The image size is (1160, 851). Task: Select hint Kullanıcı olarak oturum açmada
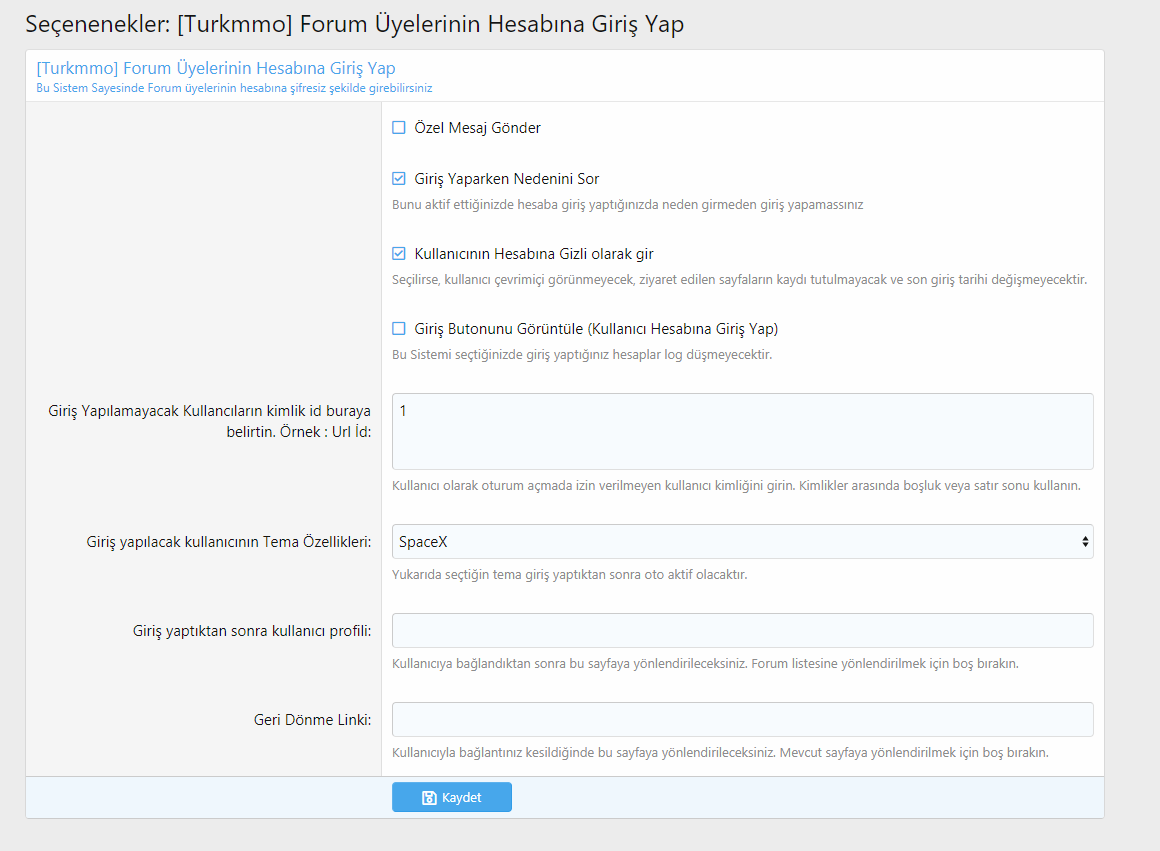[736, 486]
